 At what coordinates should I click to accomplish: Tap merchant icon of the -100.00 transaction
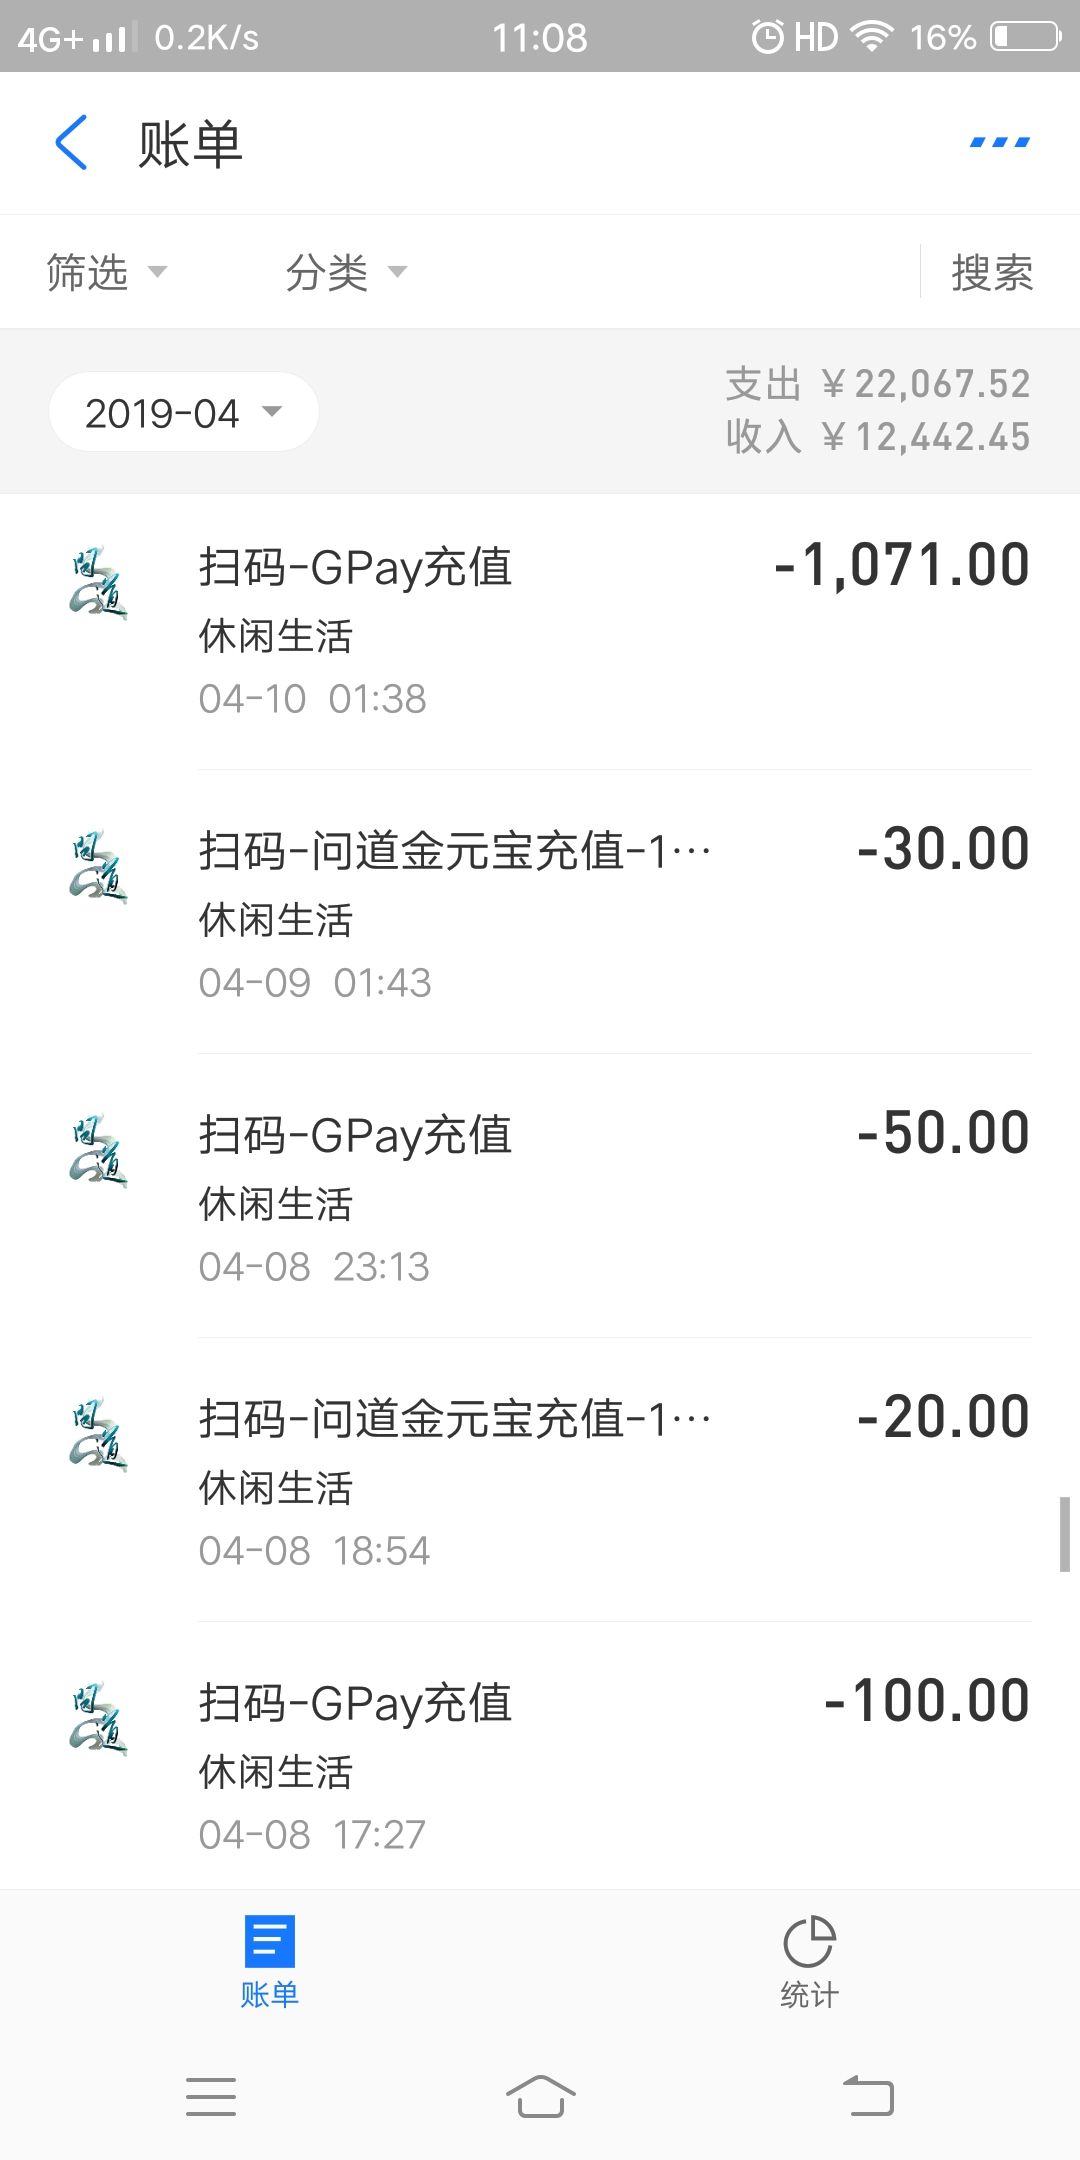(98, 1719)
